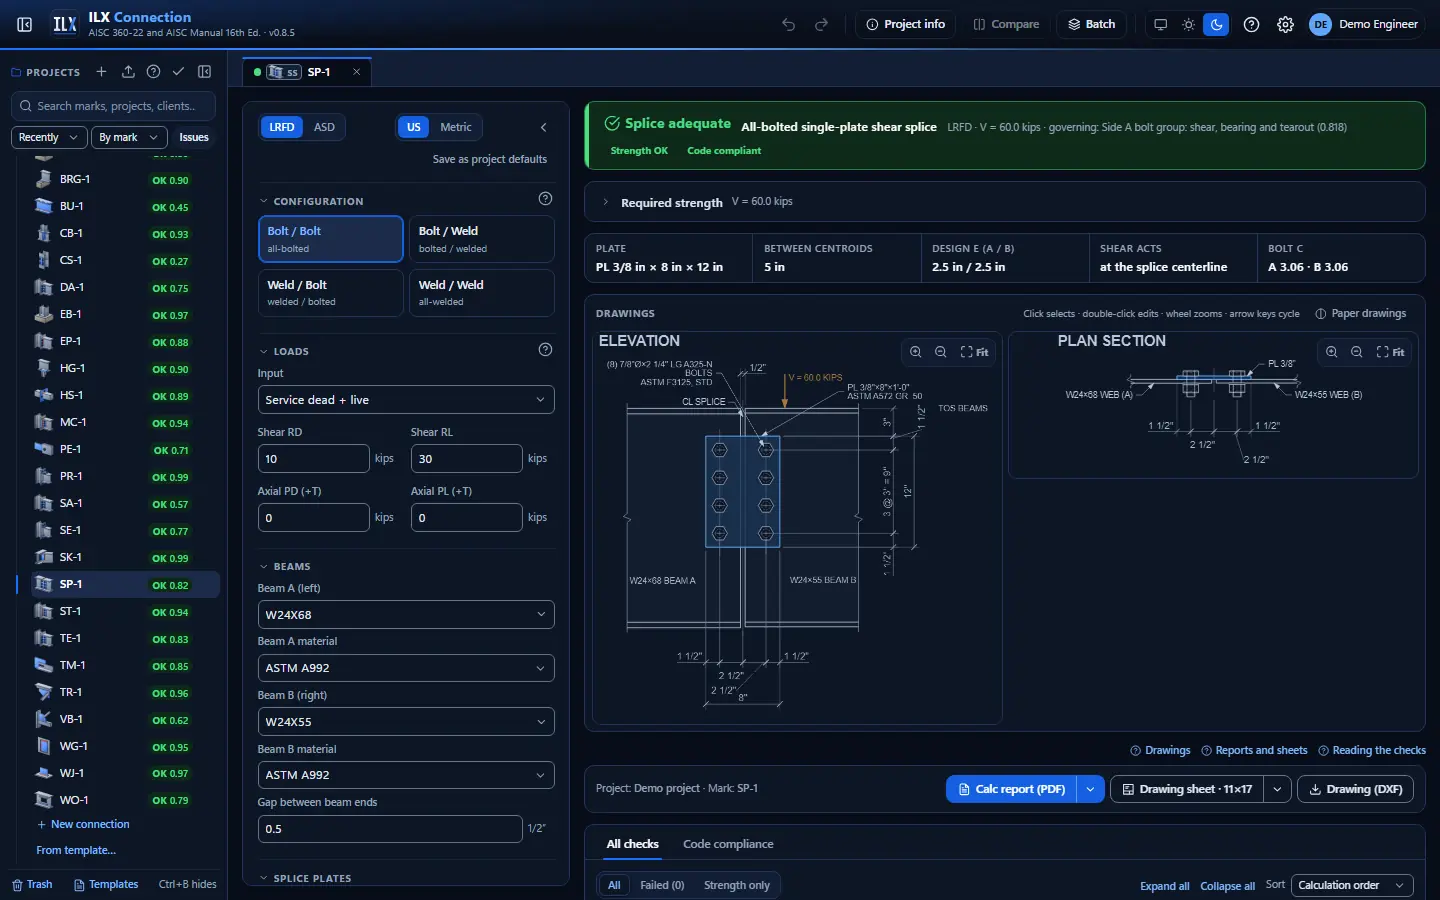The image size is (1440, 900).
Task: Open Demo Engineer user avatar
Action: [x=1320, y=24]
